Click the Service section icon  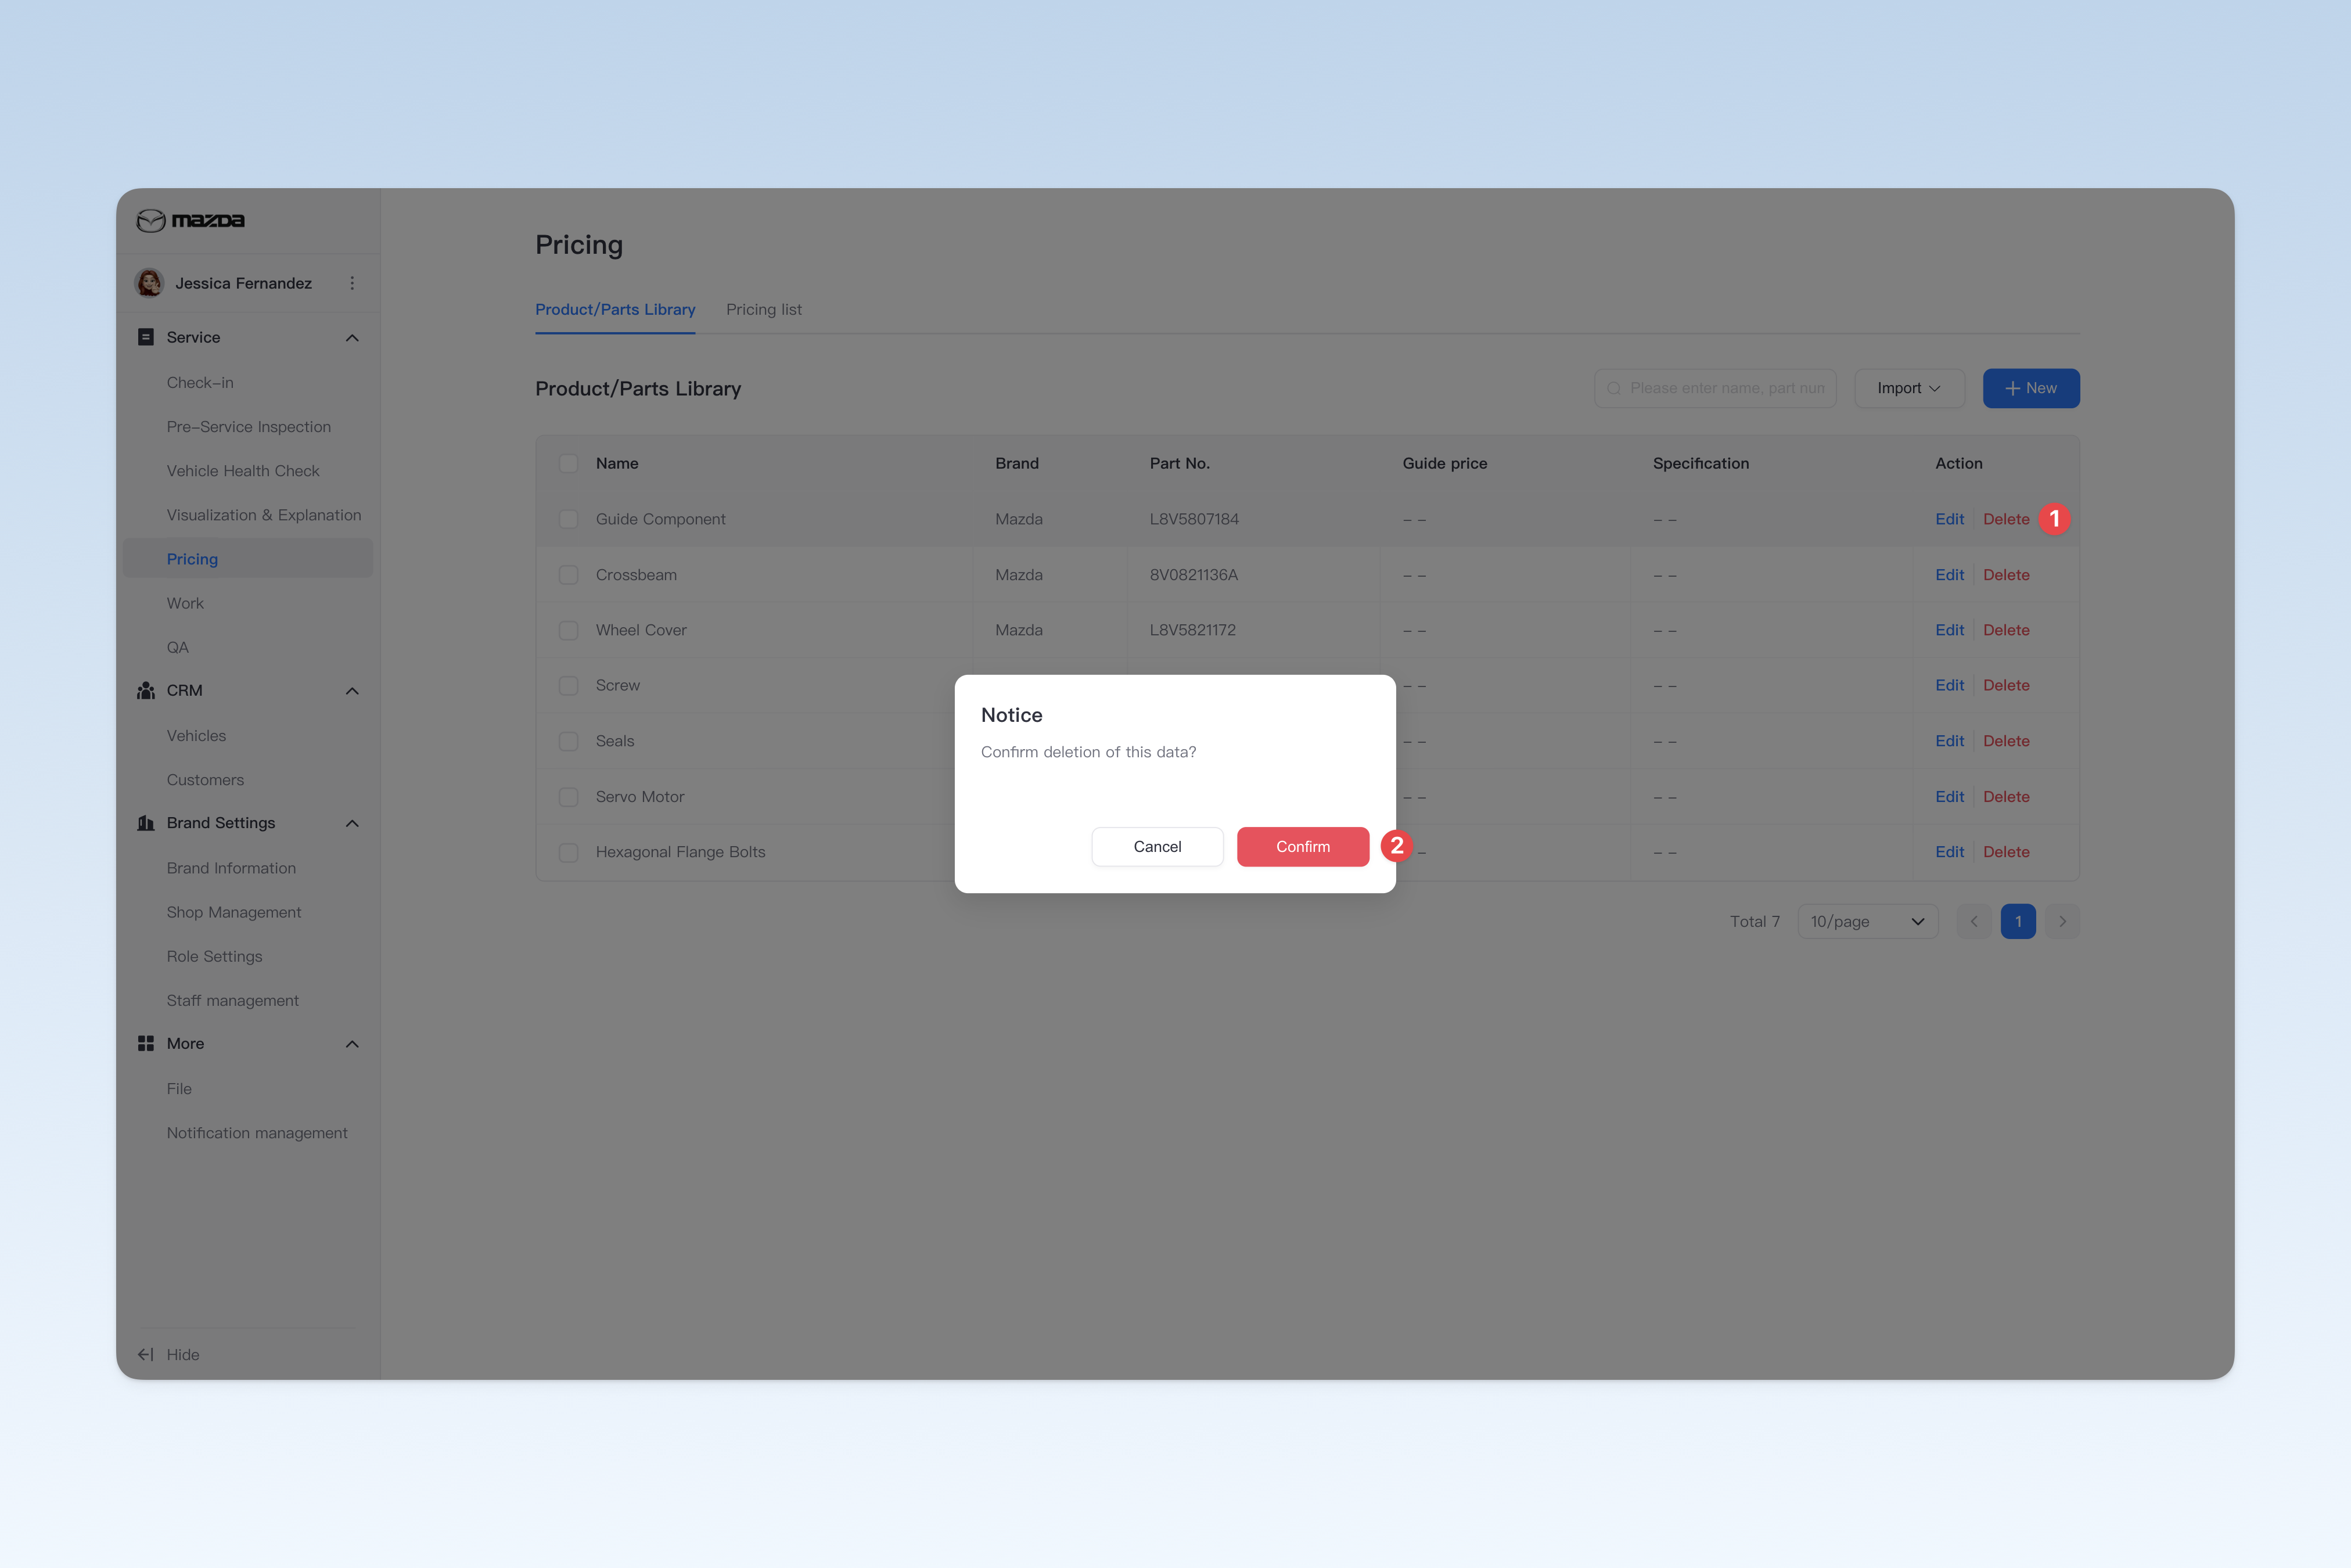click(146, 337)
